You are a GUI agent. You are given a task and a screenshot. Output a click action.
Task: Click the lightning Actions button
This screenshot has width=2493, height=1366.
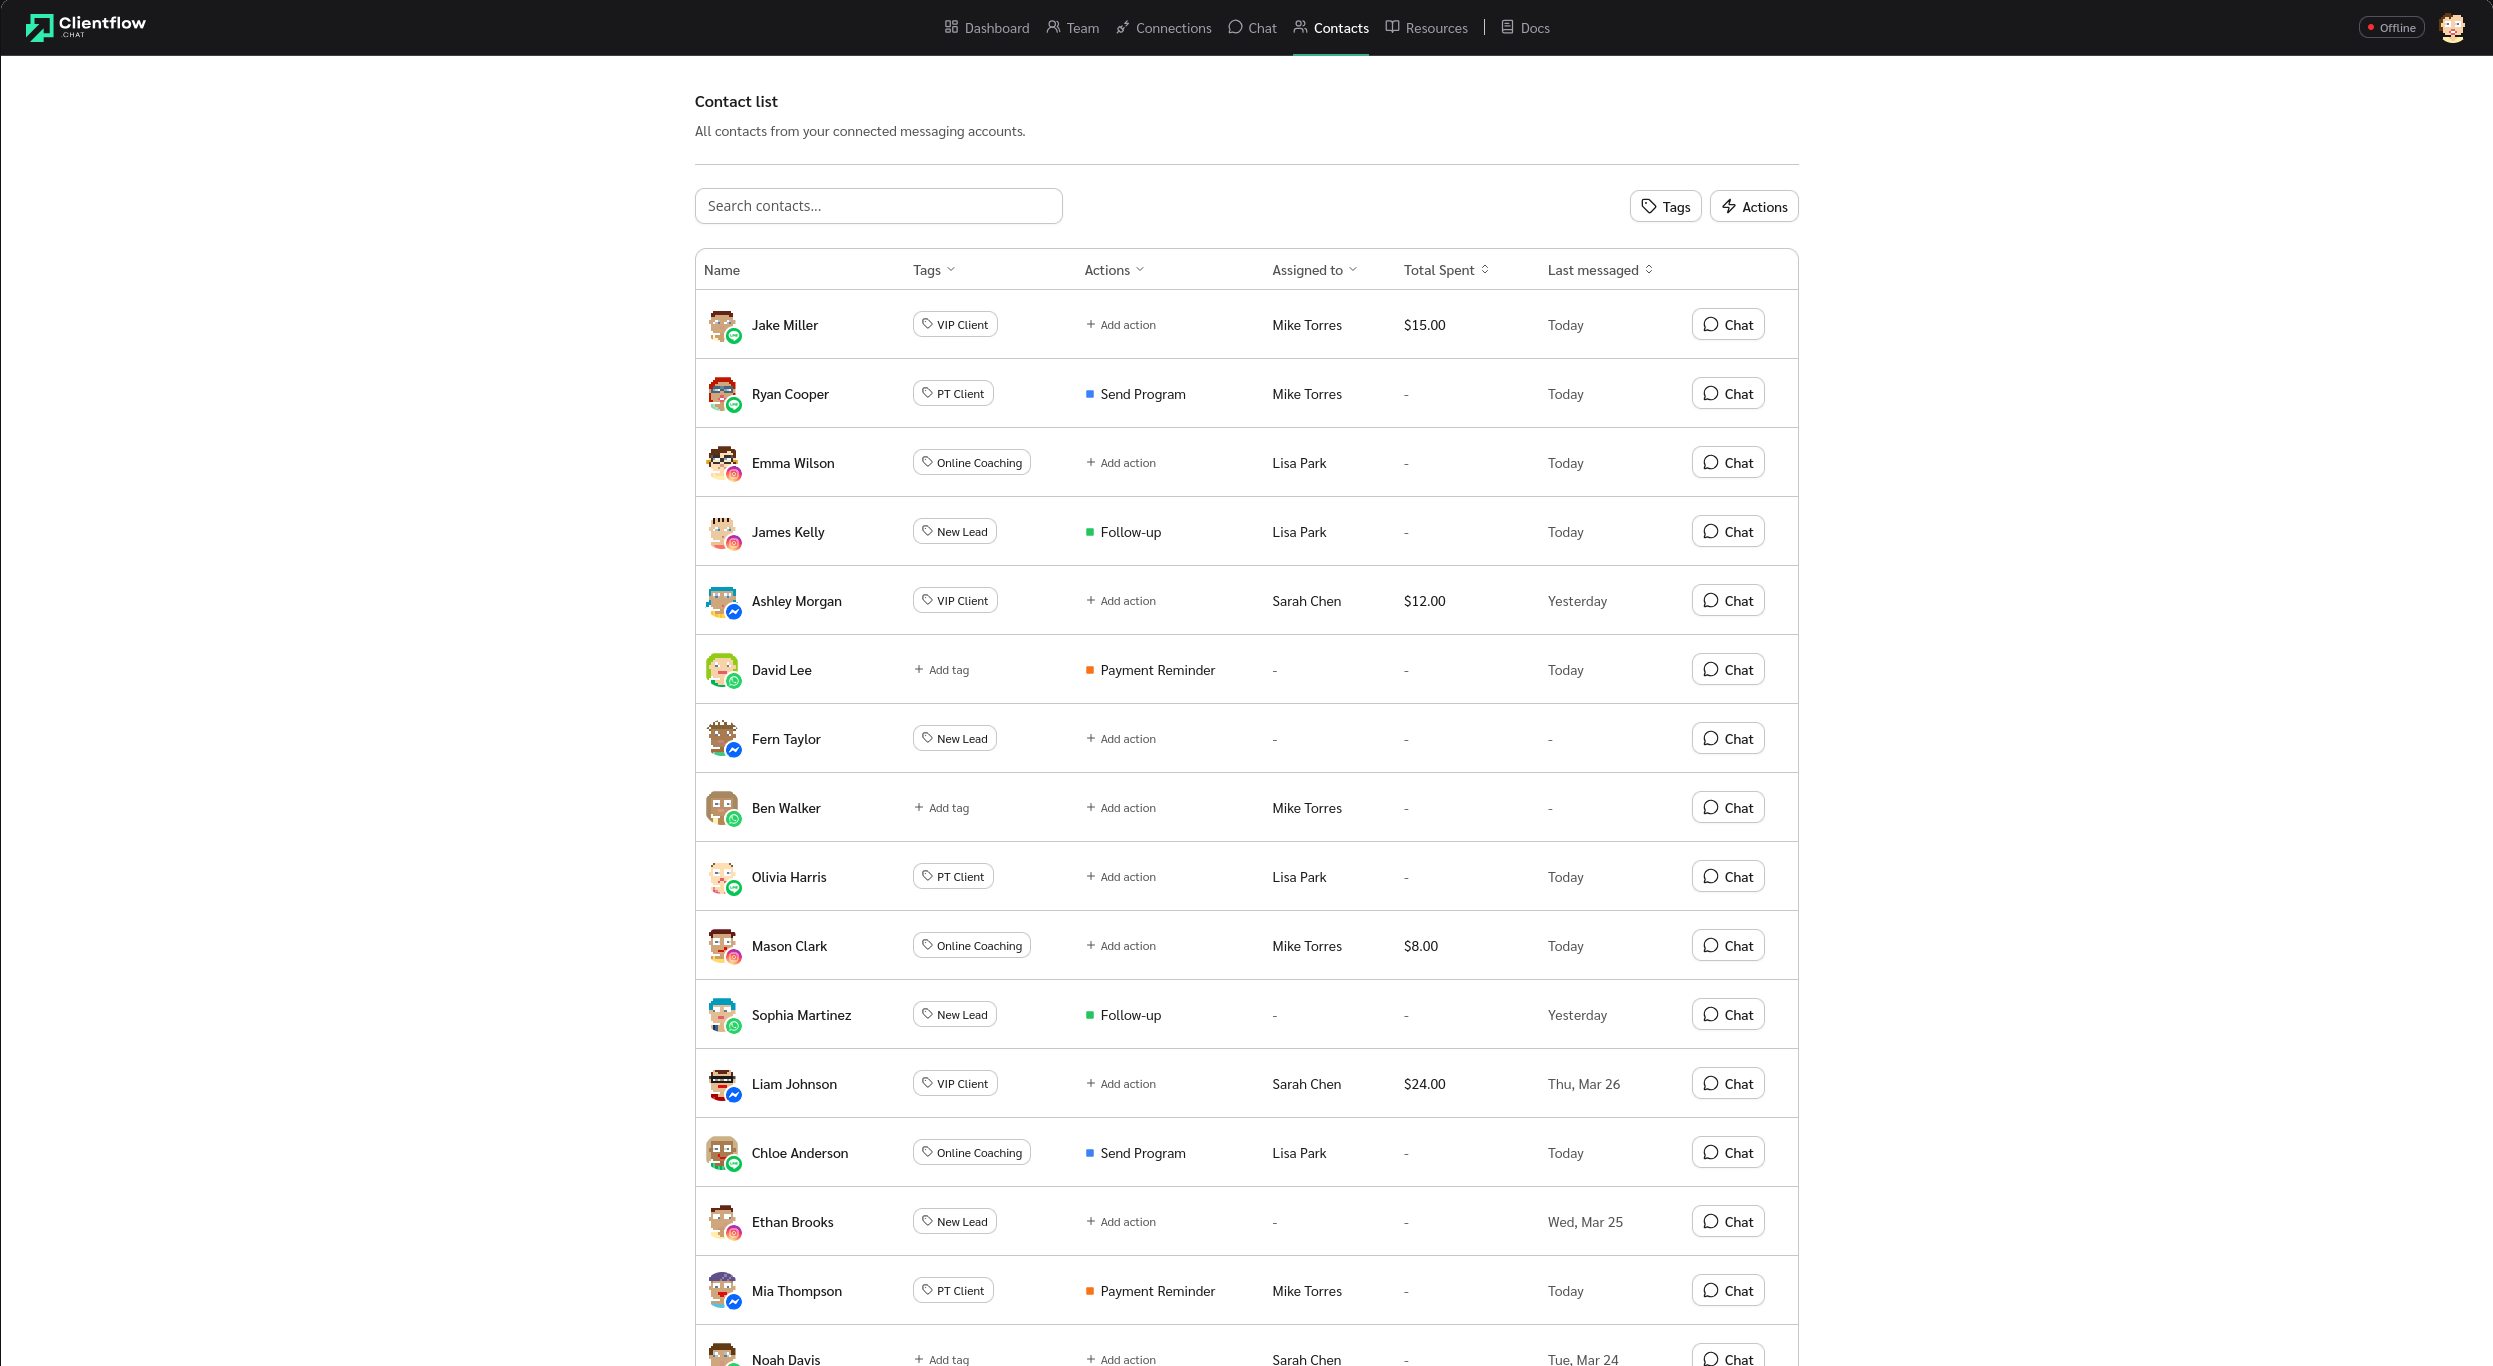[1754, 206]
